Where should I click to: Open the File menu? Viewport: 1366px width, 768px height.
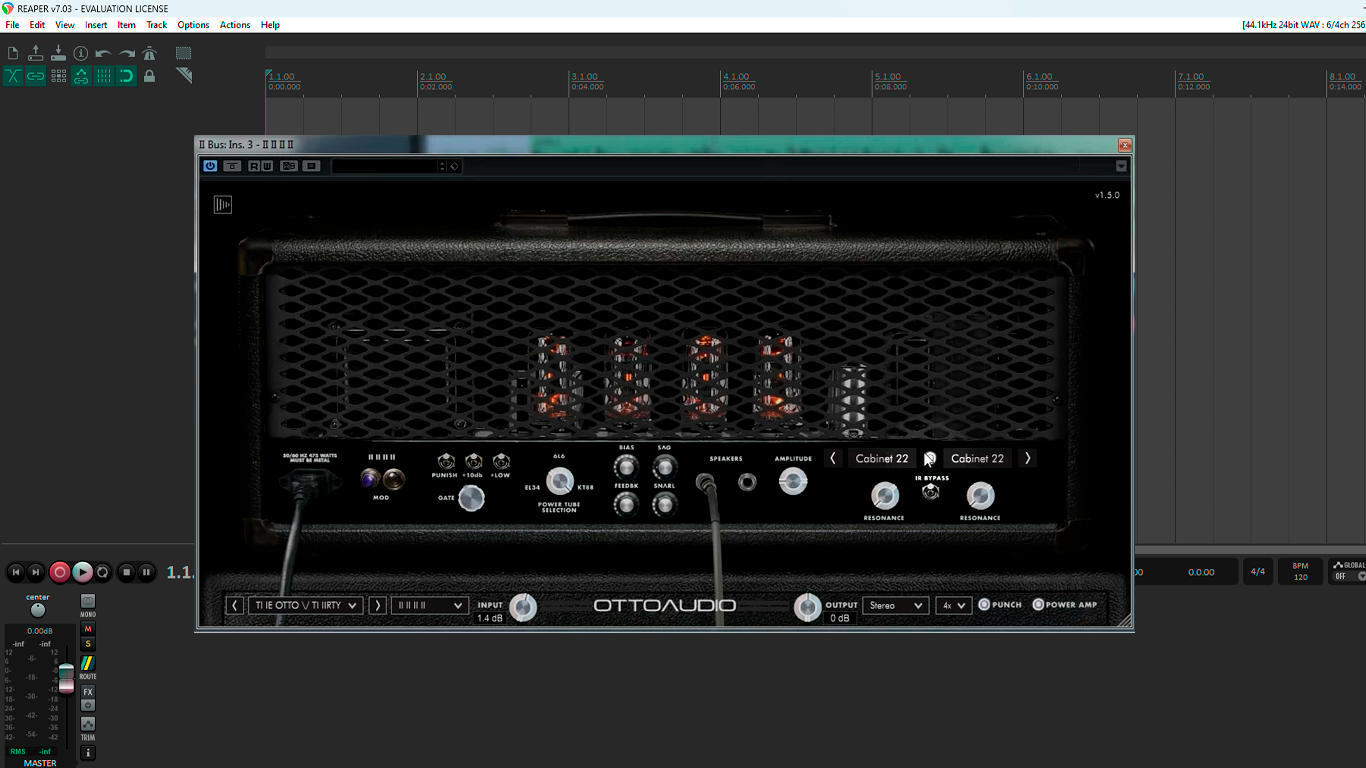(12, 25)
